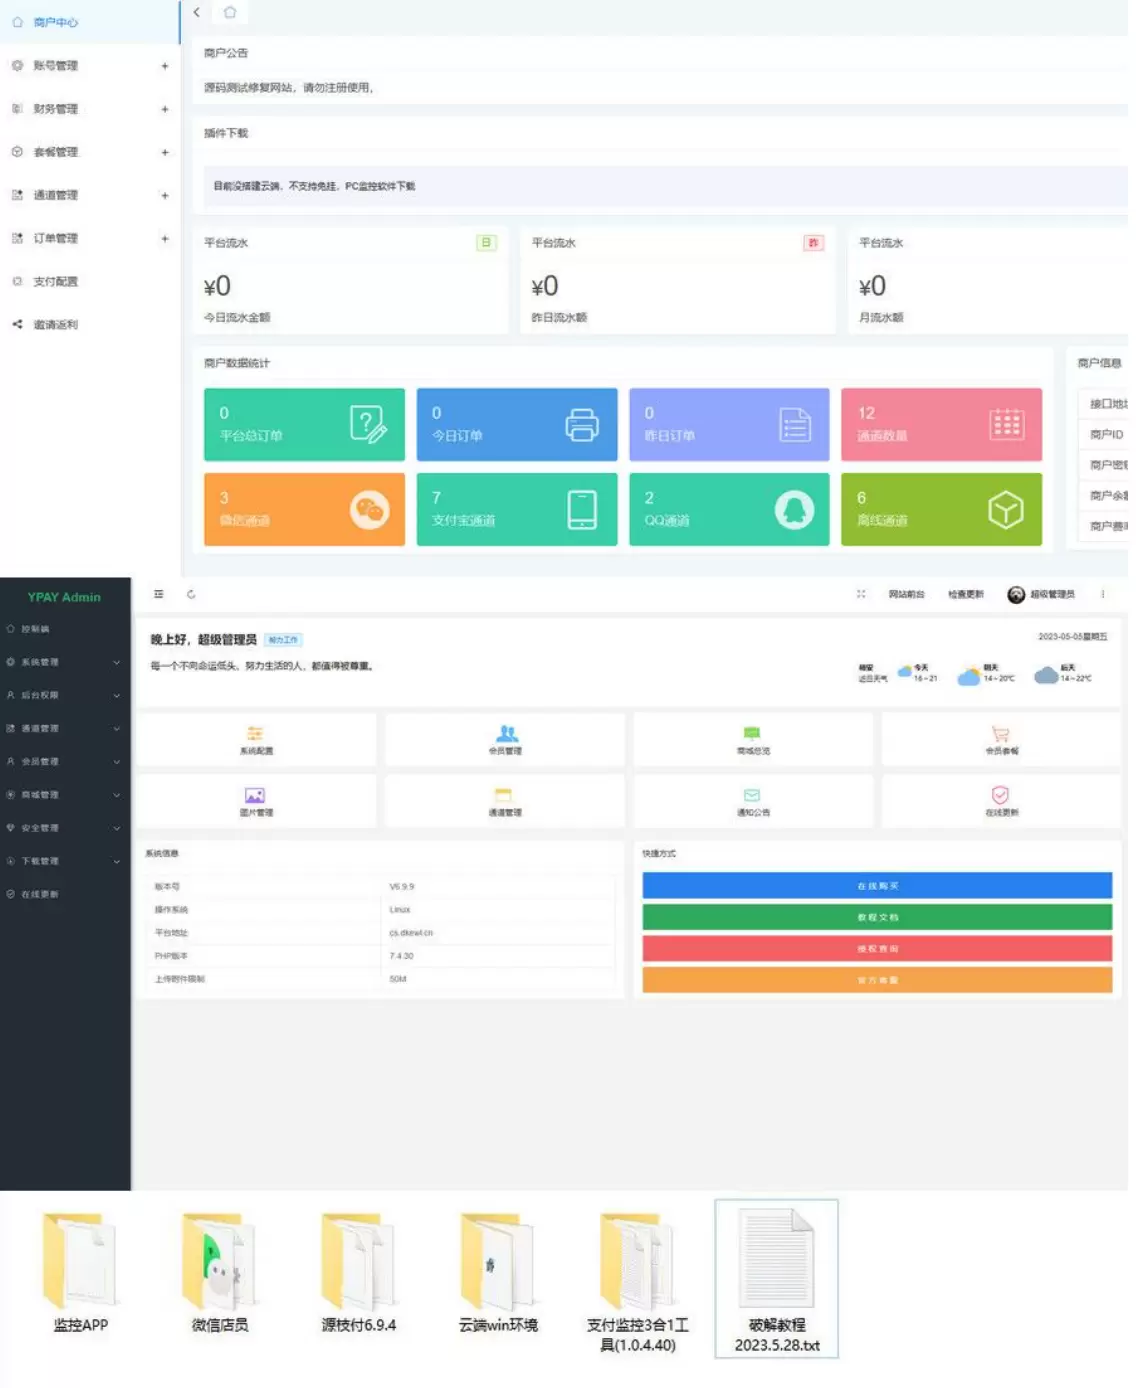
Task: Click PC监控软件下载 notice under 插件下载
Action: 380,187
